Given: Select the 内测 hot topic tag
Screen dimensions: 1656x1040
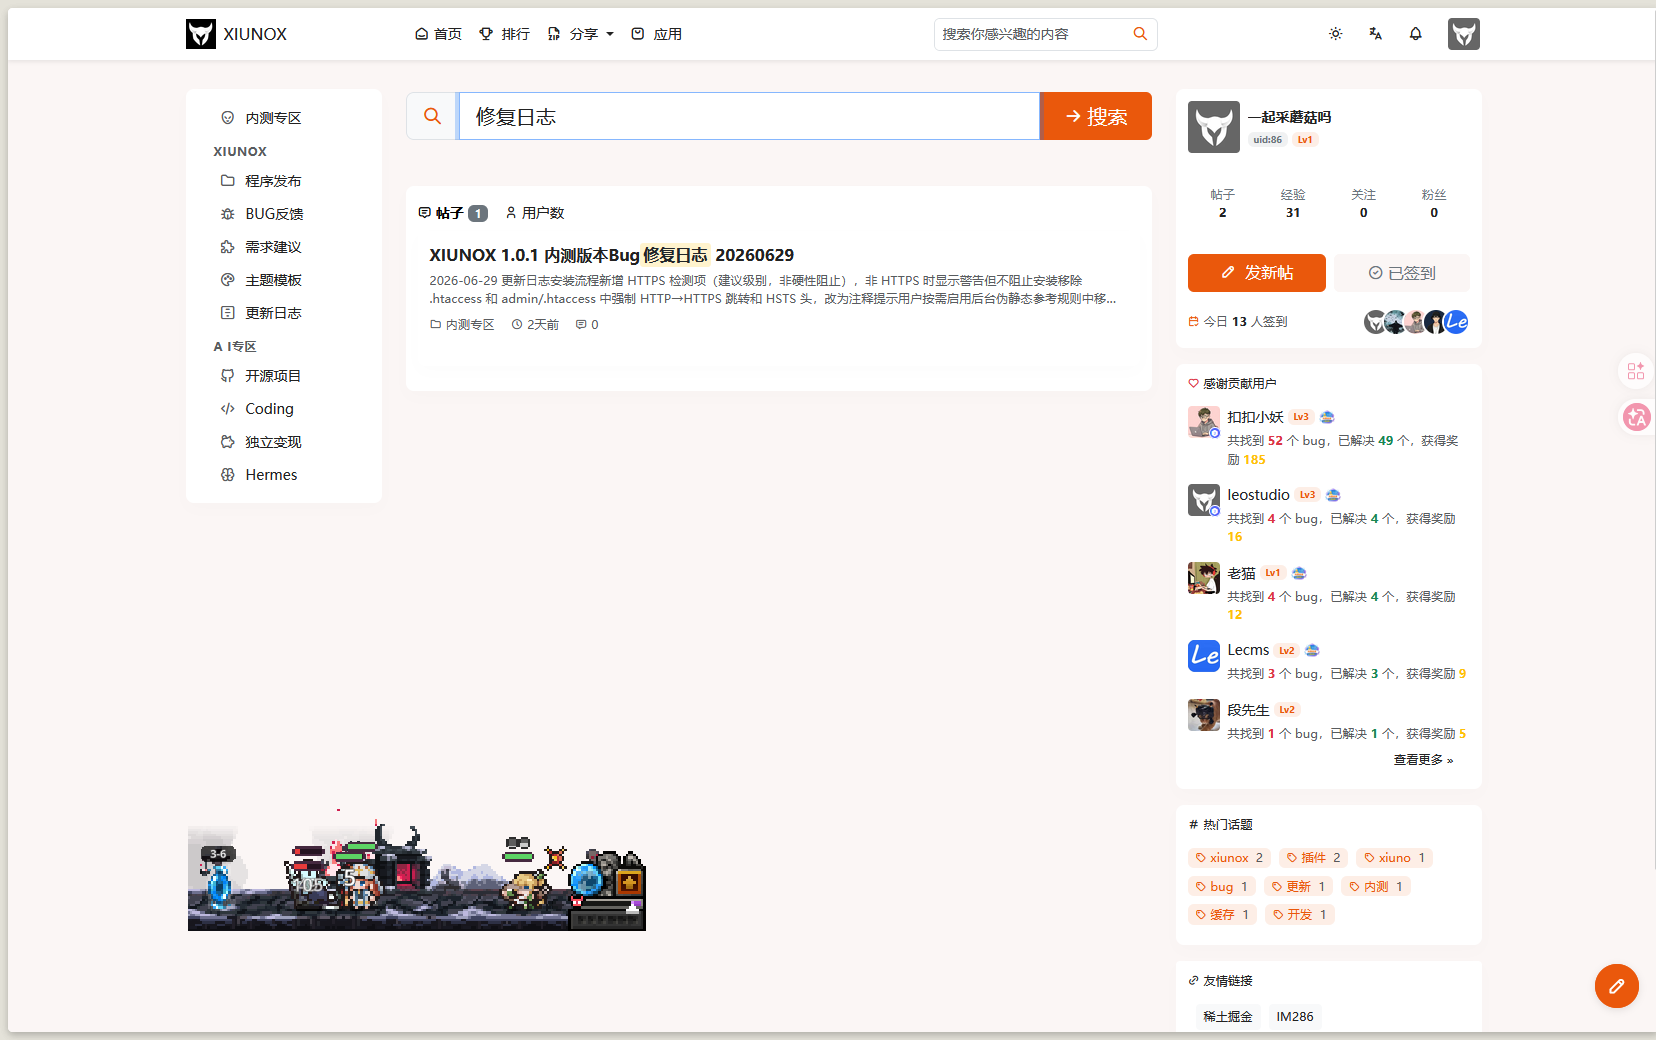Looking at the screenshot, I should coord(1376,887).
